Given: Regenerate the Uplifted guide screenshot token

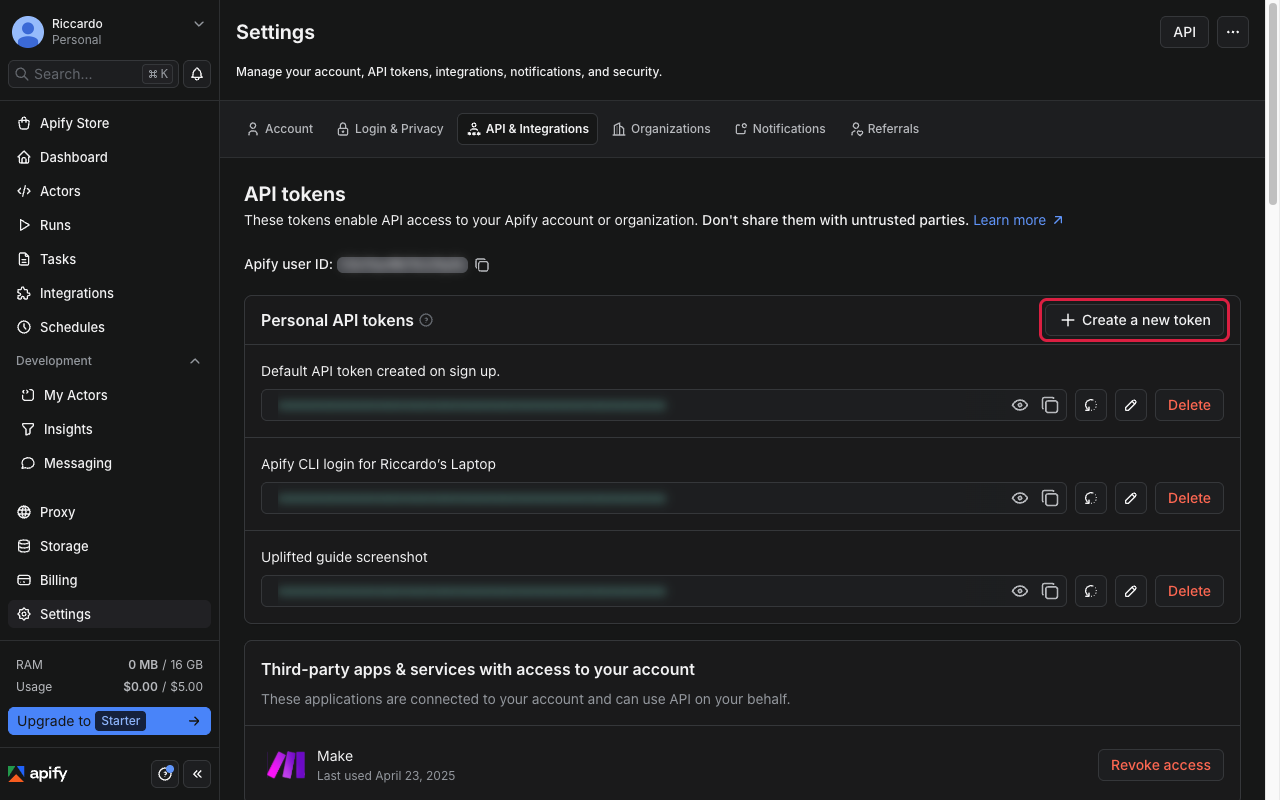Looking at the screenshot, I should coord(1091,591).
